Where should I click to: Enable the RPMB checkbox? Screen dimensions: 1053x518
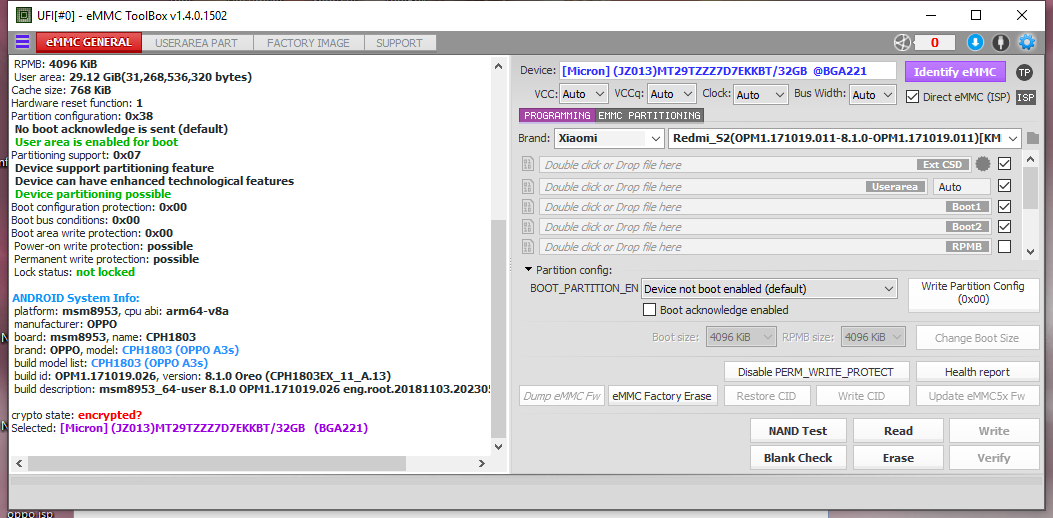pyautogui.click(x=1005, y=247)
